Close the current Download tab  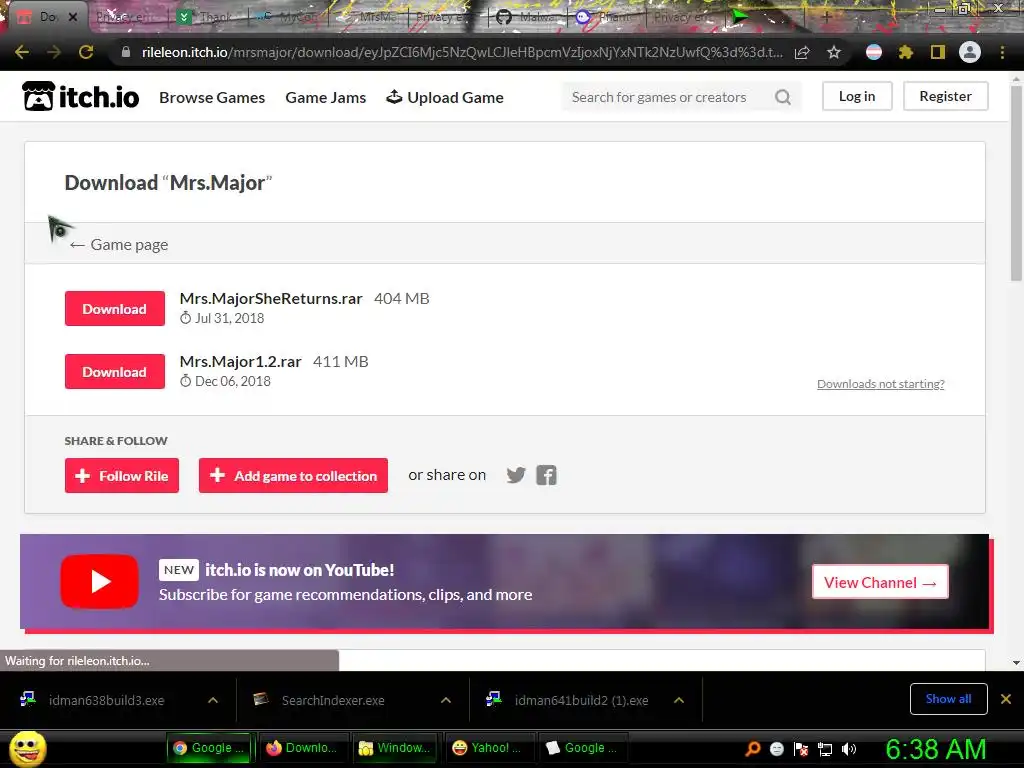(73, 18)
